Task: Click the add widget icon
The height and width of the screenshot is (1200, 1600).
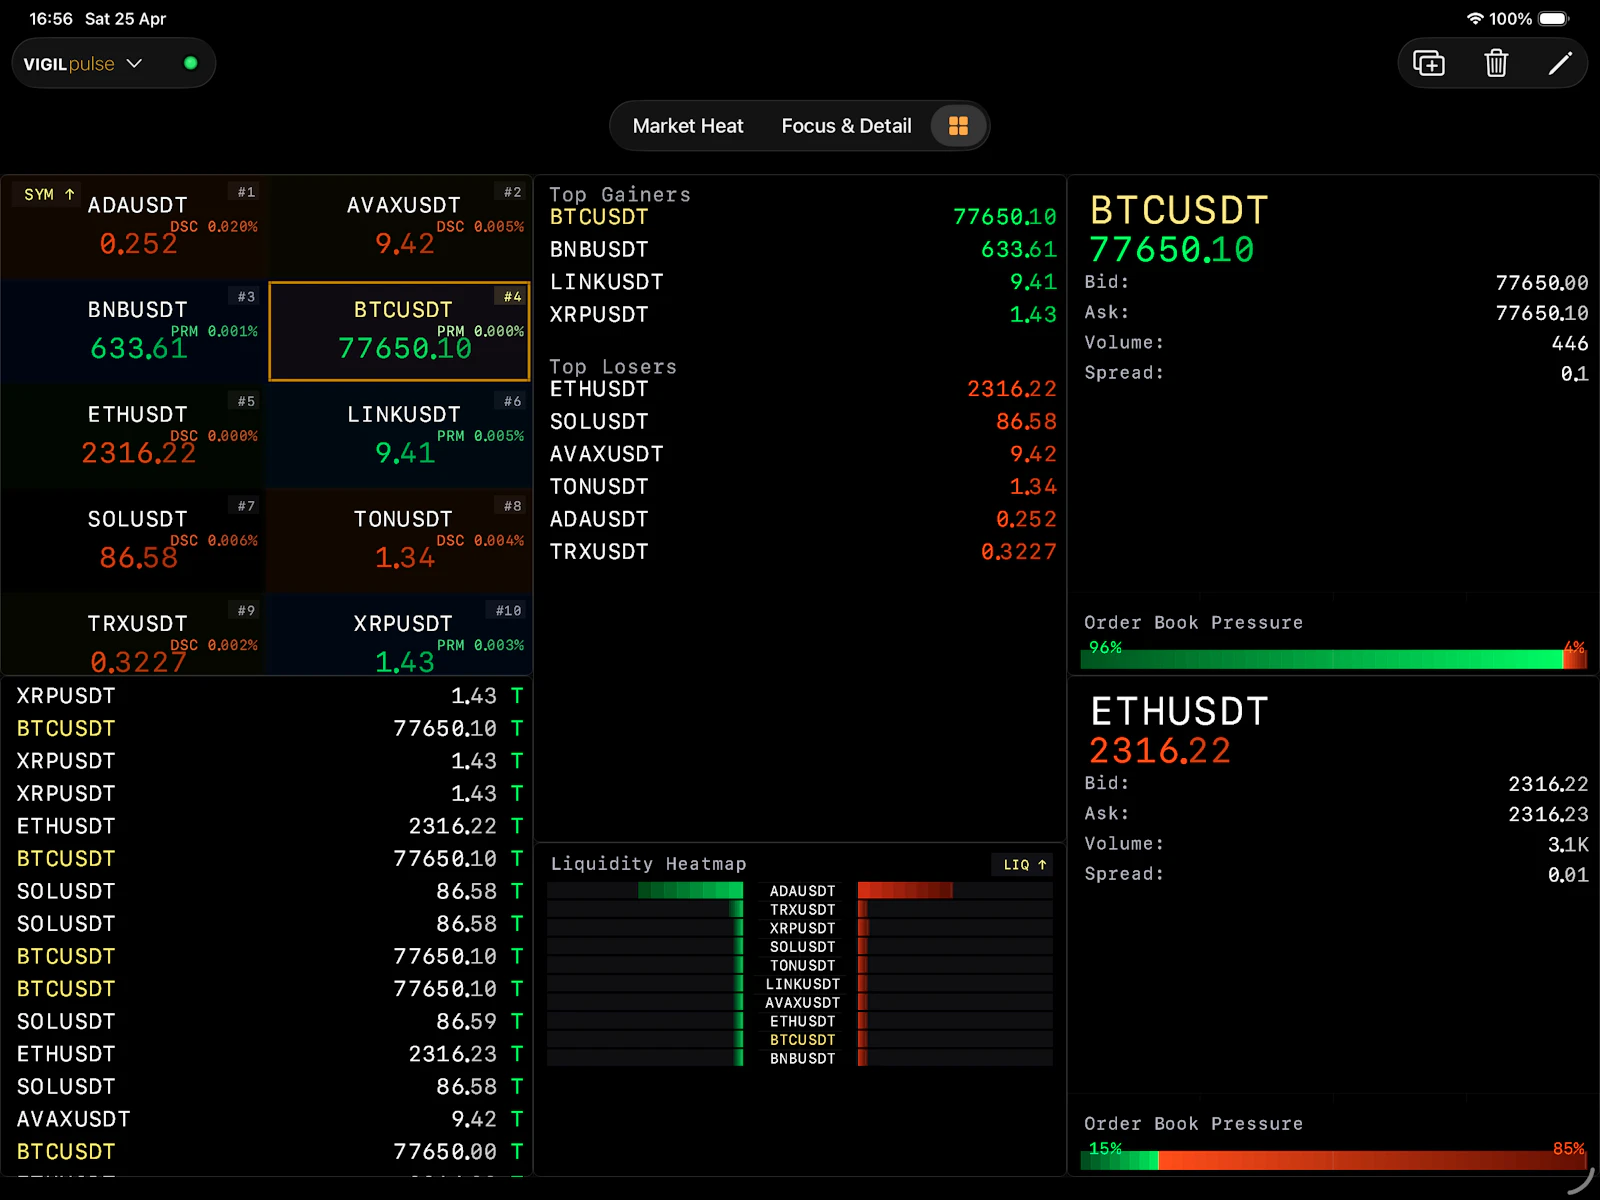Action: coord(1429,63)
